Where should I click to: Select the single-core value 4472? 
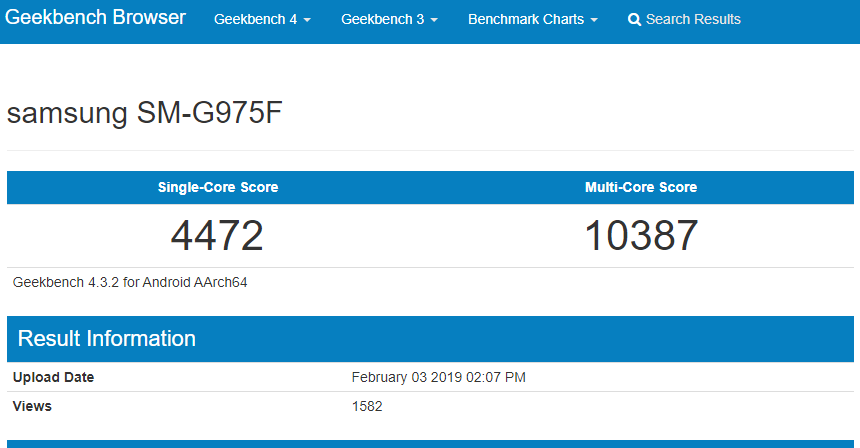pos(217,236)
